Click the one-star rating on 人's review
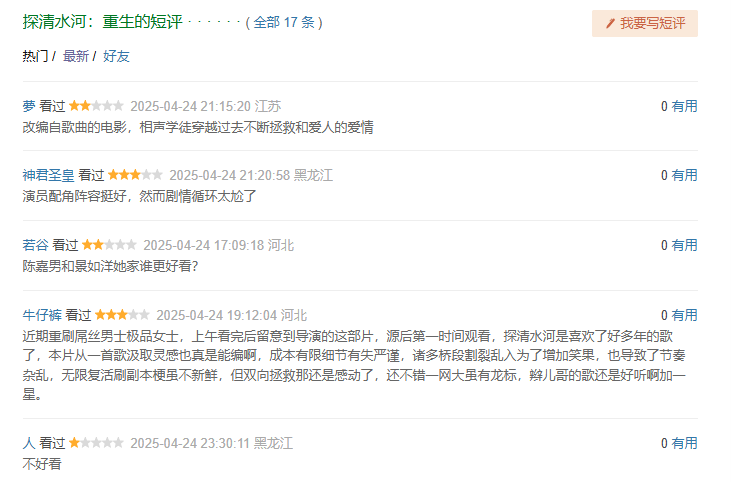 96,443
